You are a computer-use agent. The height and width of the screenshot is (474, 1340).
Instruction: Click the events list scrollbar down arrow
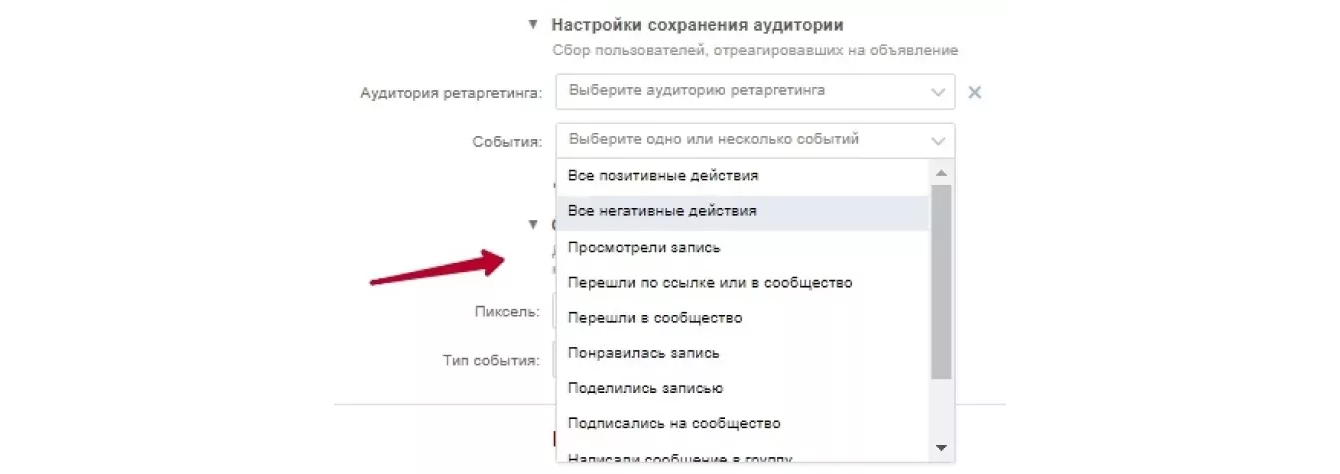tap(940, 447)
